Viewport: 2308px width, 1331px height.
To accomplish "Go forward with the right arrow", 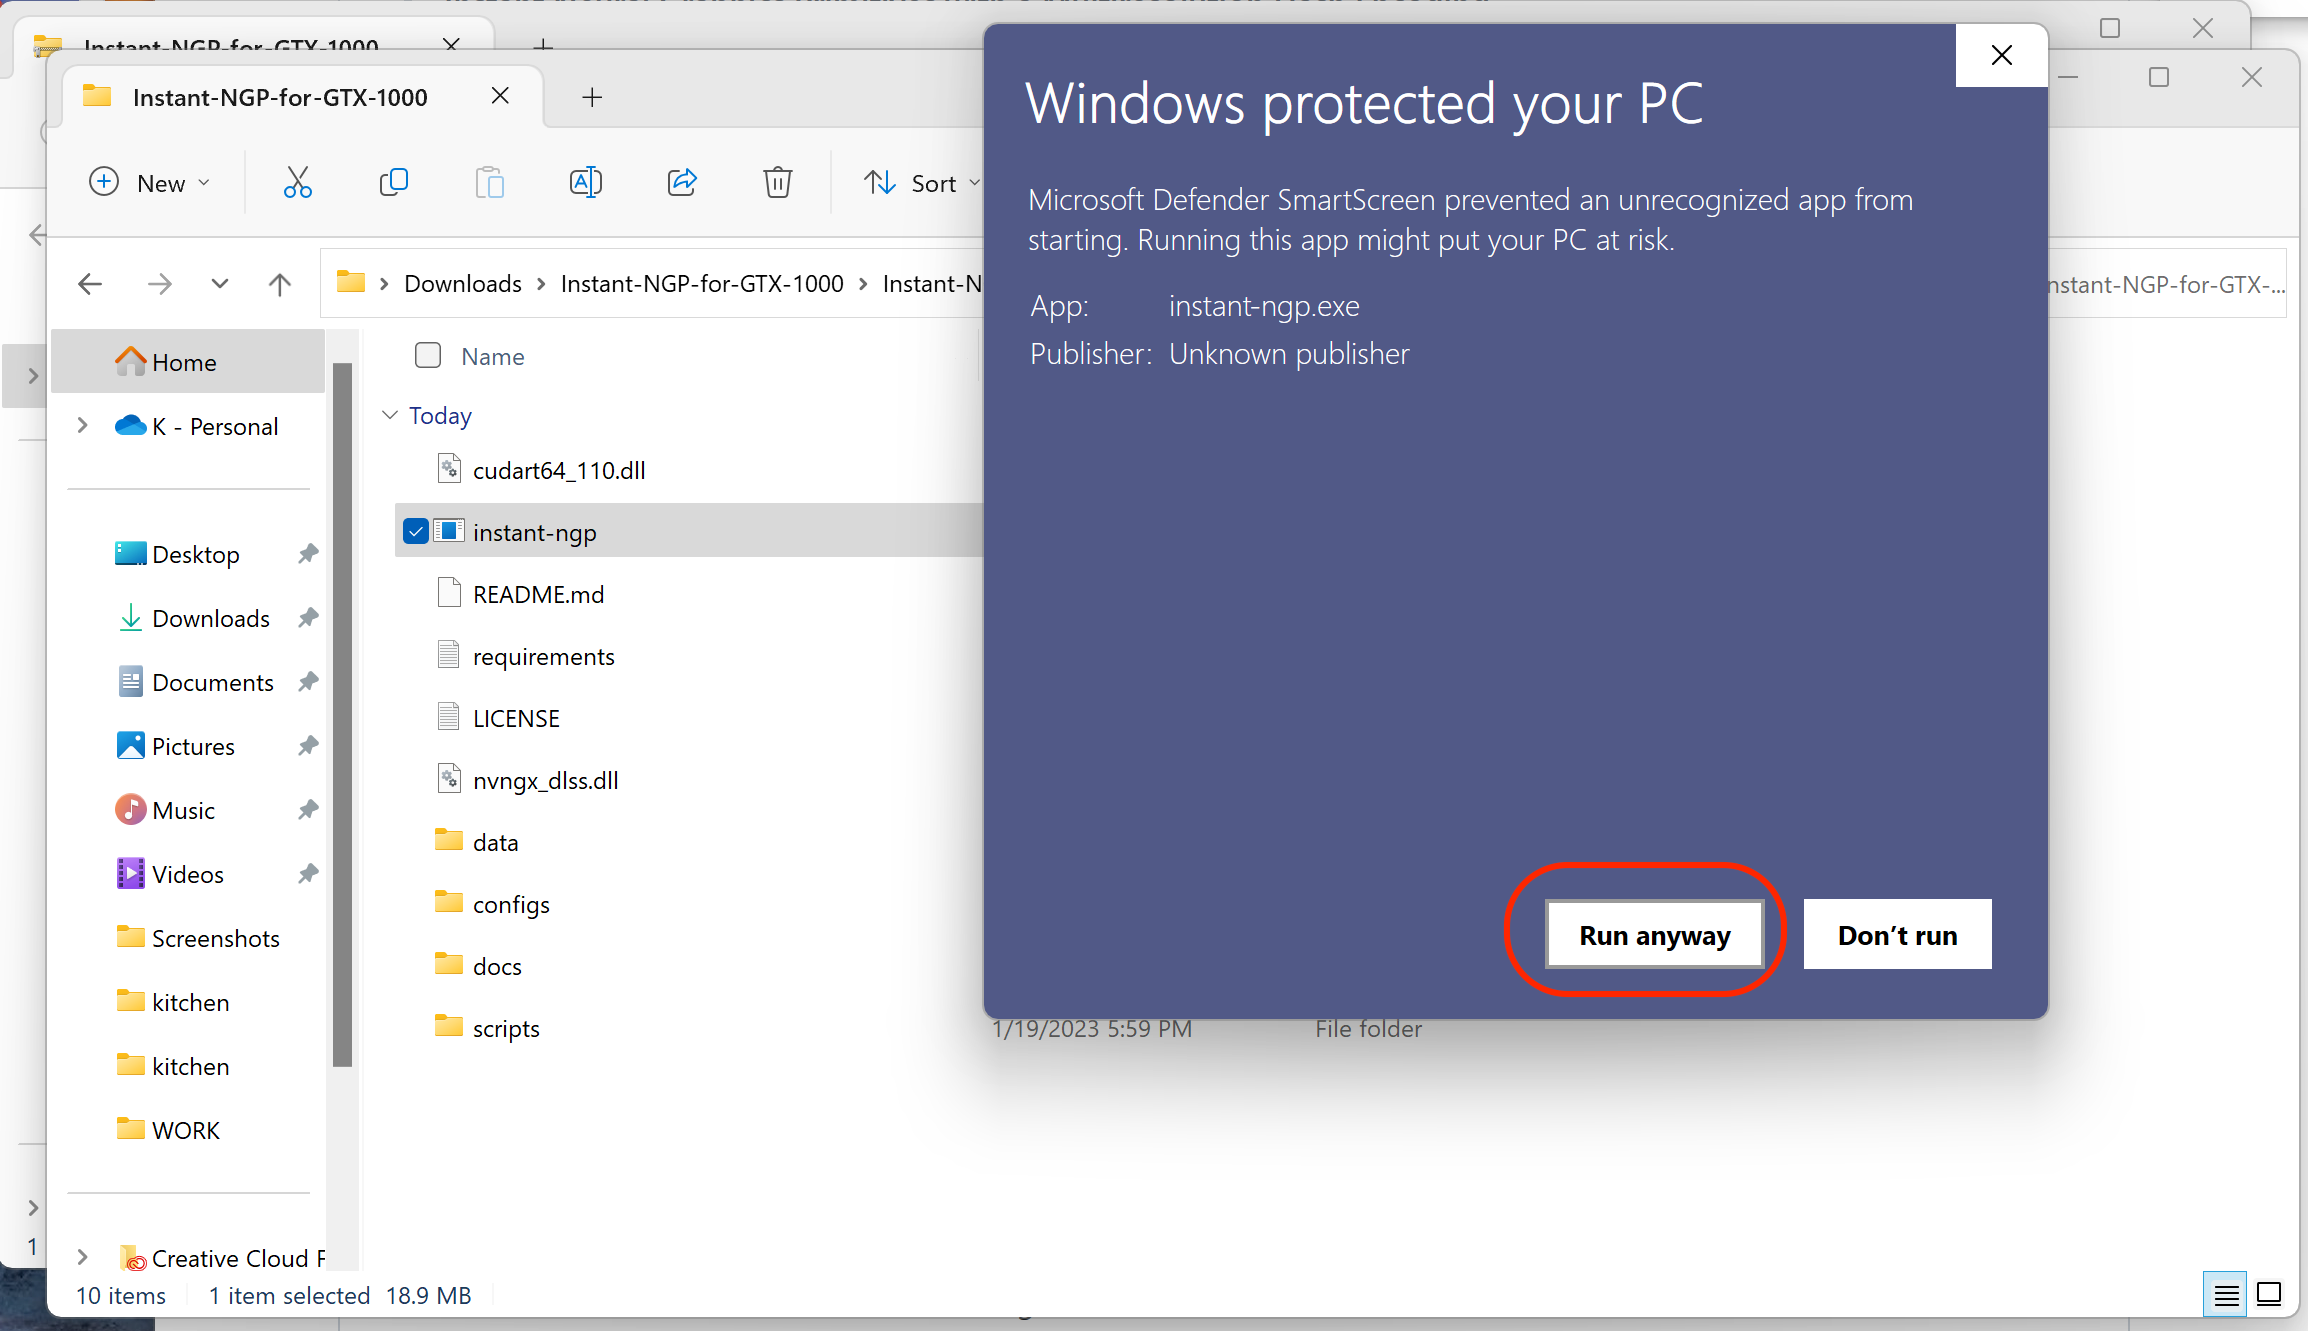I will tap(159, 284).
